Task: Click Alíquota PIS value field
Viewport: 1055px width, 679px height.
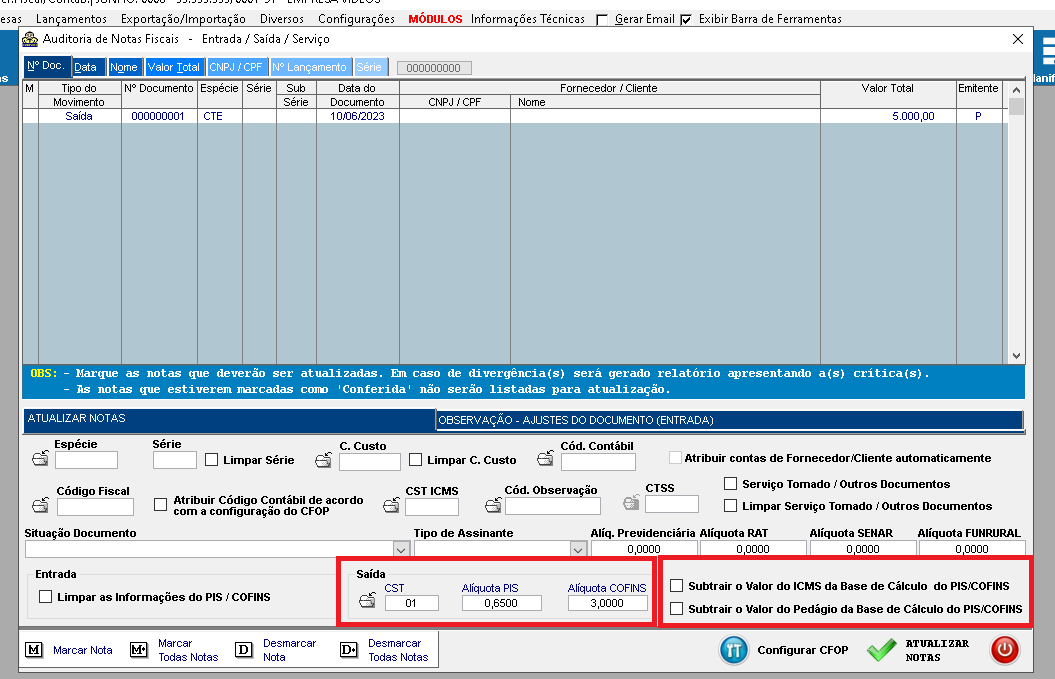Action: [x=501, y=603]
